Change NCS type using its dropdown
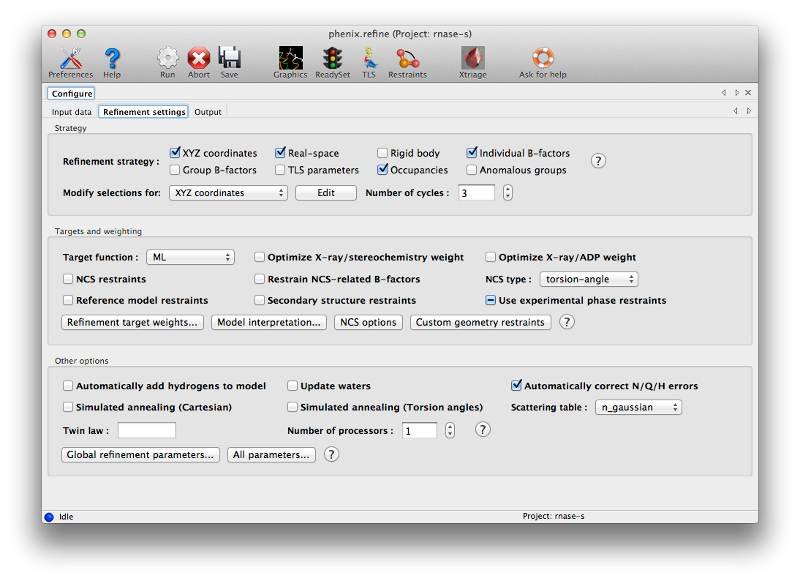 point(589,279)
